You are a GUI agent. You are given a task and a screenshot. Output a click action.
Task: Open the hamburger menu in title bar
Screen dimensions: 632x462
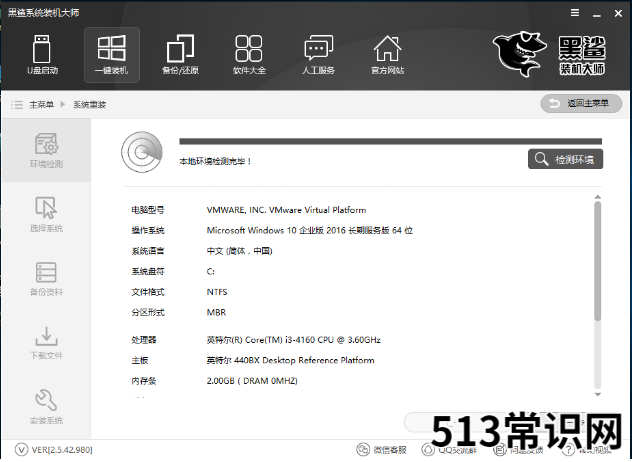pos(575,13)
